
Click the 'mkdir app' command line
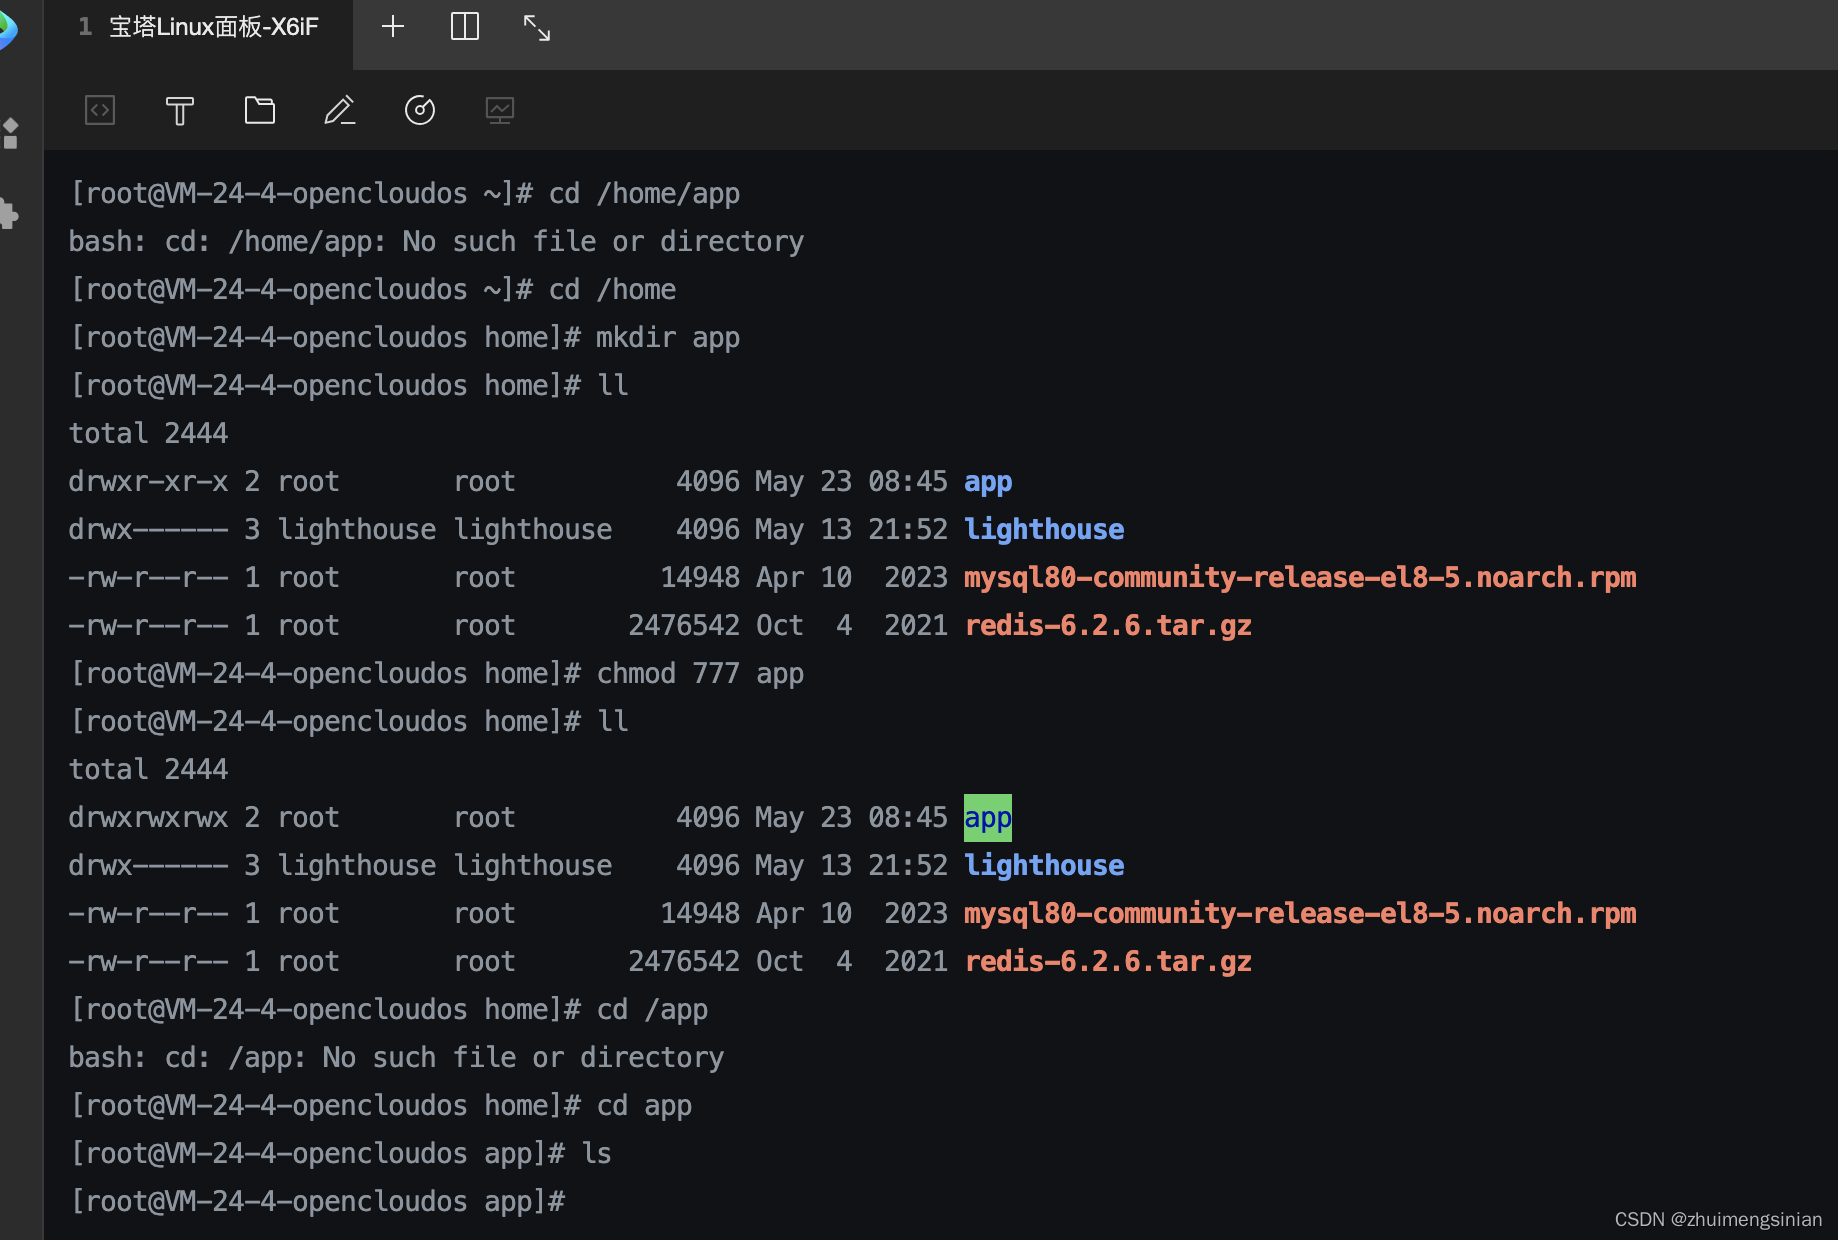click(404, 337)
